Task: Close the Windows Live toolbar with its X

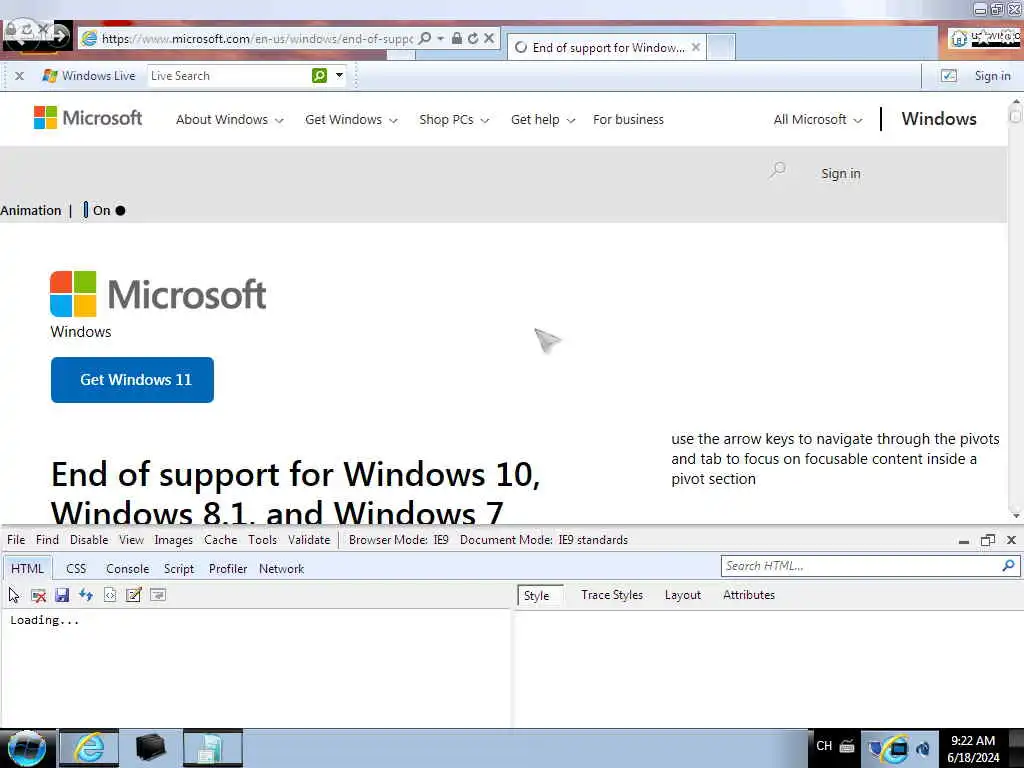Action: point(20,76)
